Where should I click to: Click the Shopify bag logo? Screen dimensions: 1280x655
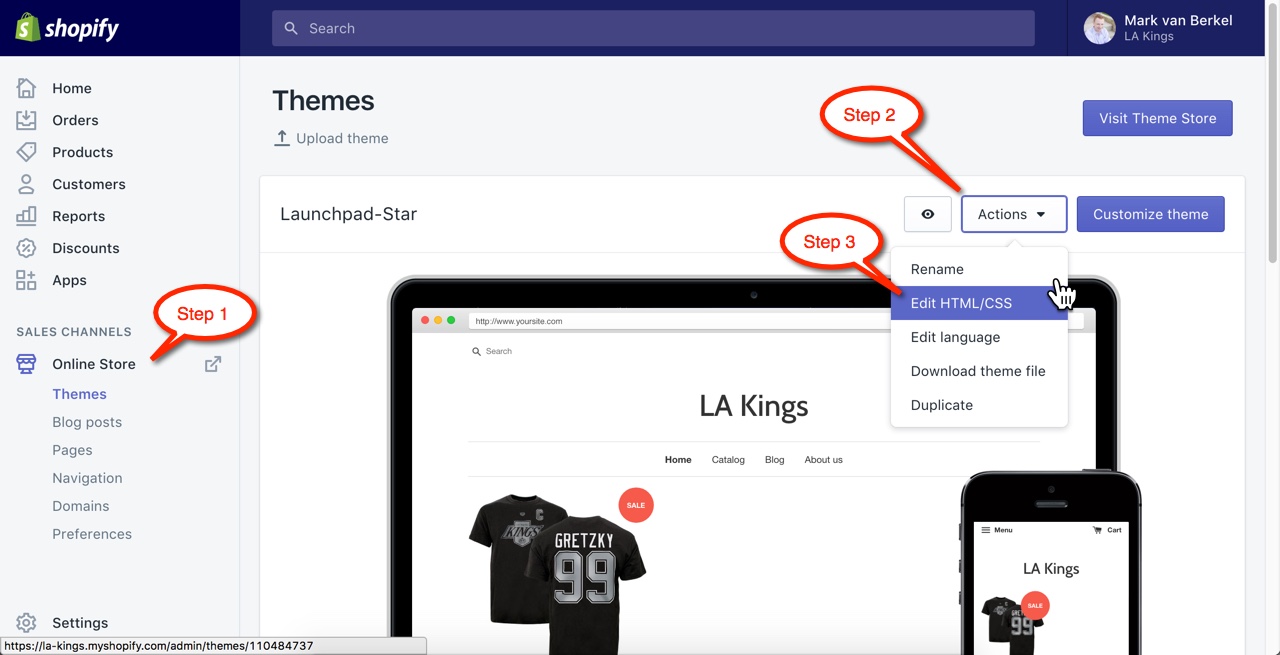[x=27, y=27]
